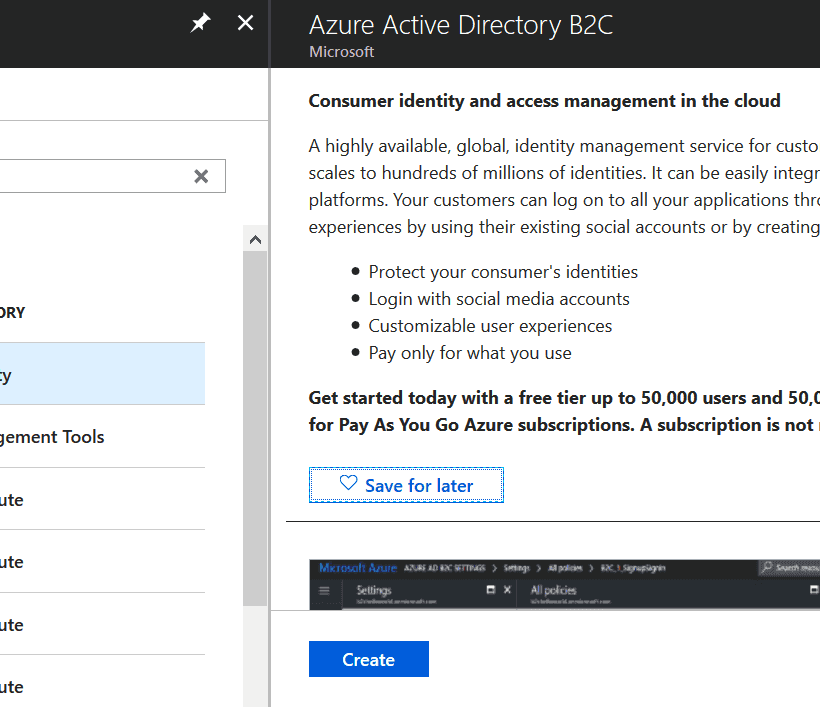Click the 'Protect your consumer's identities' bullet
Screen dimensions: 820x707
[503, 272]
